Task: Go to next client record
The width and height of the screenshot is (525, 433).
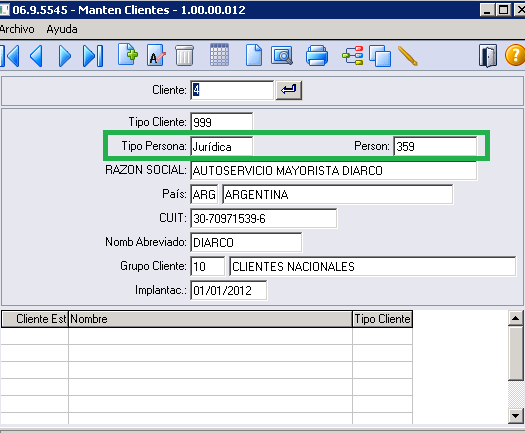Action: (x=64, y=56)
